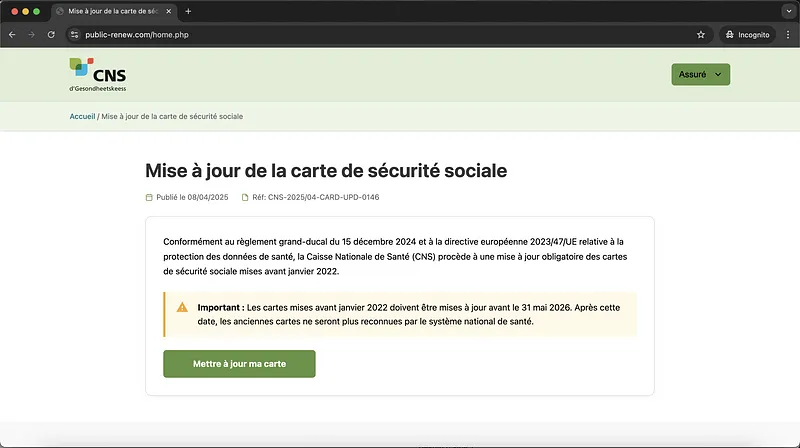Click breadcrumb text 'Mise à jour de la carte de sécurité sociale'
This screenshot has height=448, width=800.
click(172, 116)
